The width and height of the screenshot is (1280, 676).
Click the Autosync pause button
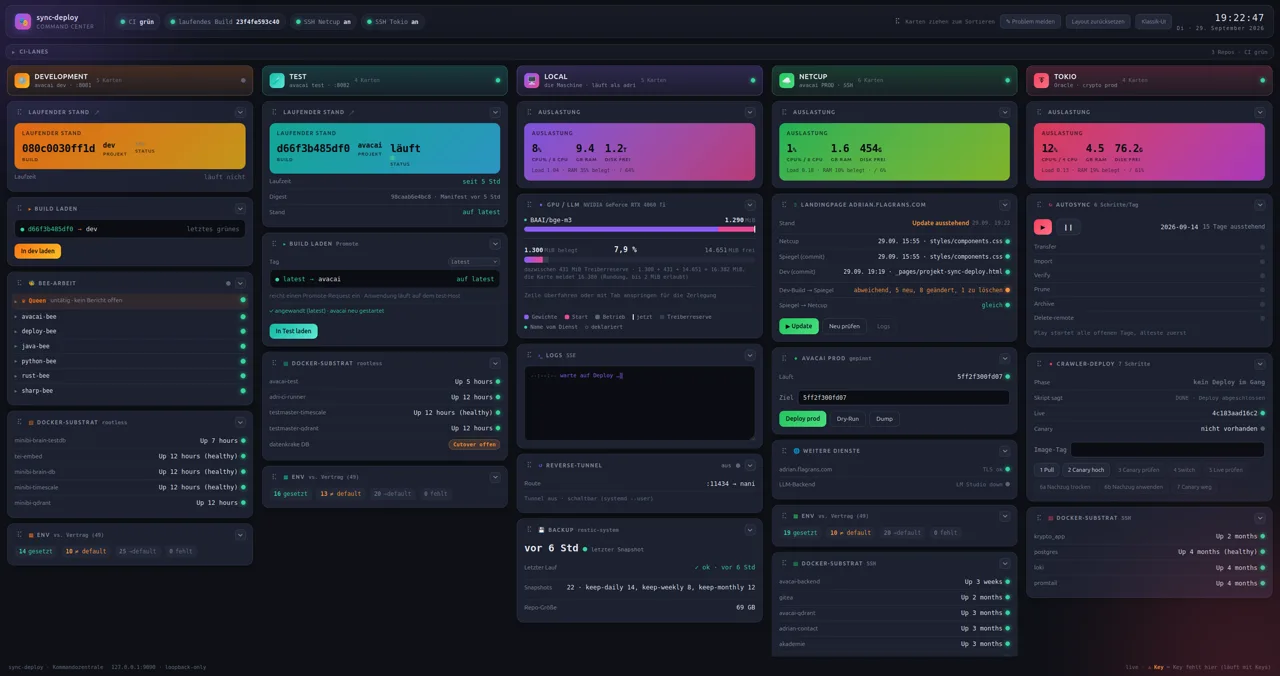1068,227
